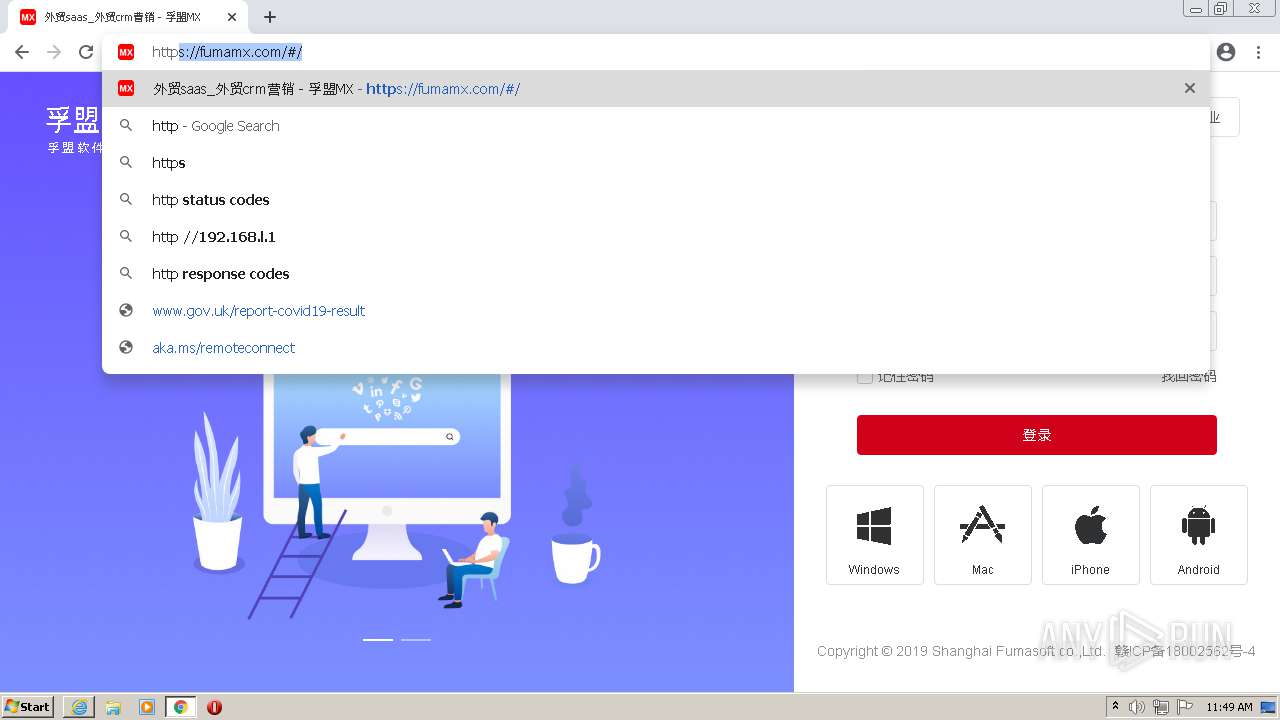1280x720 pixels.
Task: Pick 'http response codes' suggestion
Action: pos(656,274)
